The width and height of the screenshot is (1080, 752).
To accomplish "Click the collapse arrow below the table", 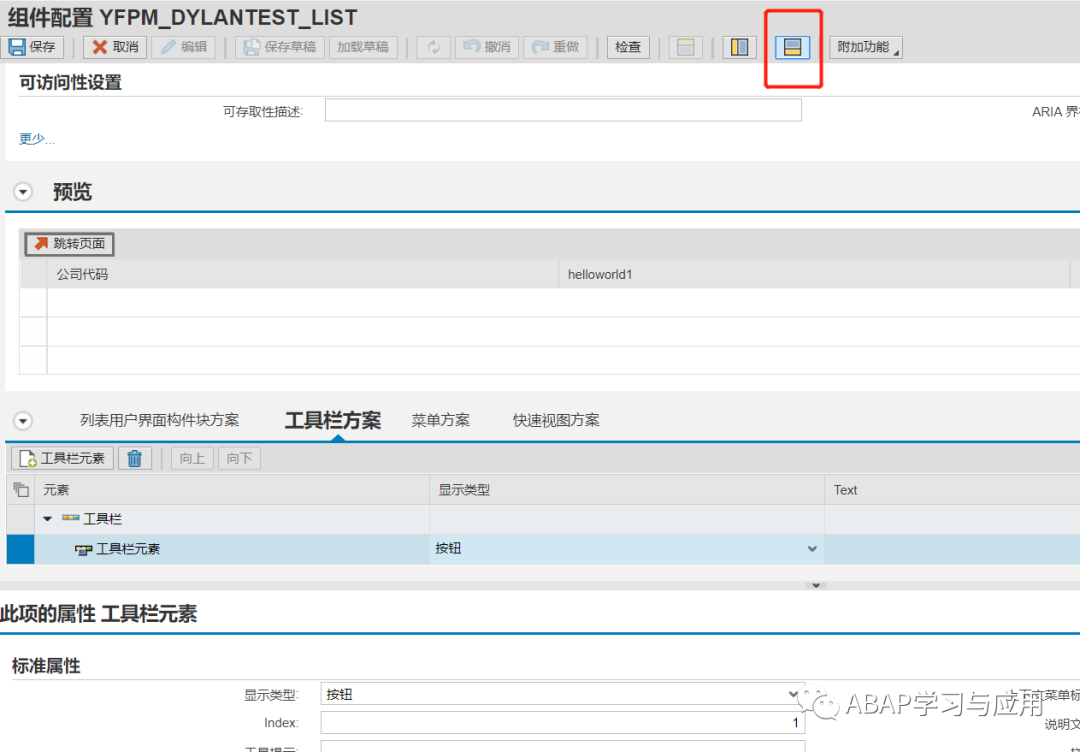I will coord(816,585).
